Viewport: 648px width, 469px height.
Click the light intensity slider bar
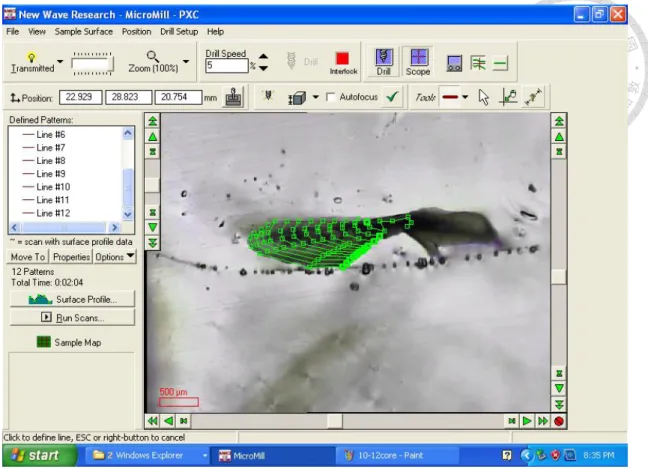pos(92,64)
